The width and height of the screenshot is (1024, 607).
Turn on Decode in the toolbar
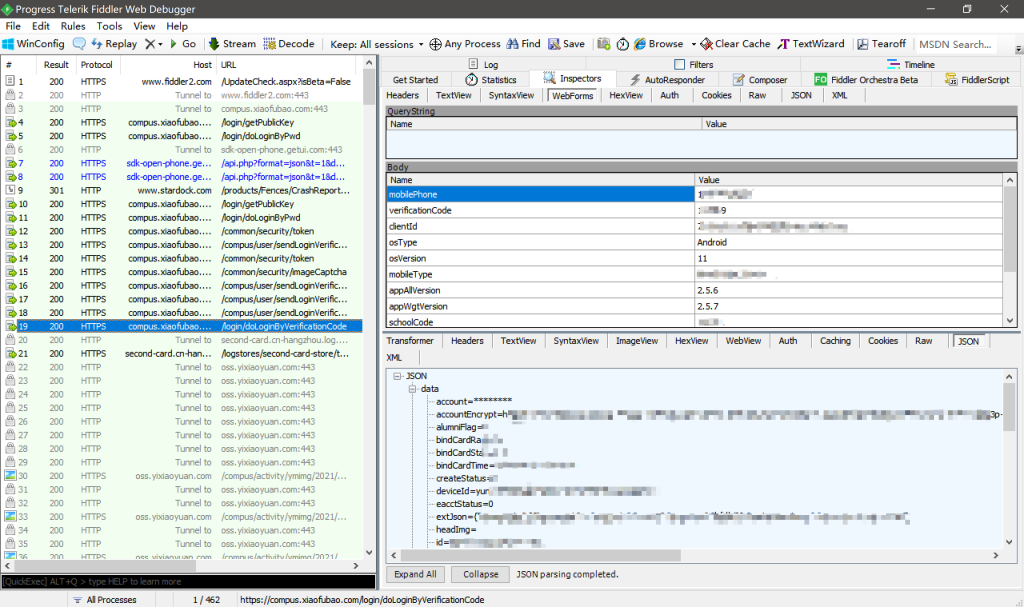point(289,44)
